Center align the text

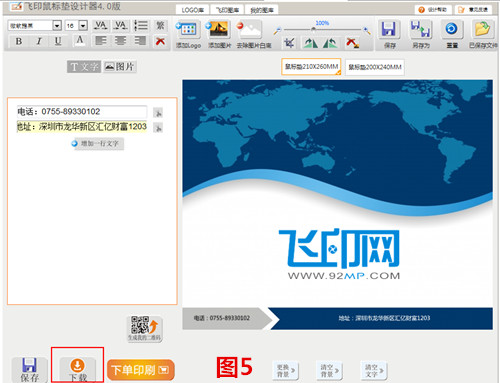[120, 41]
